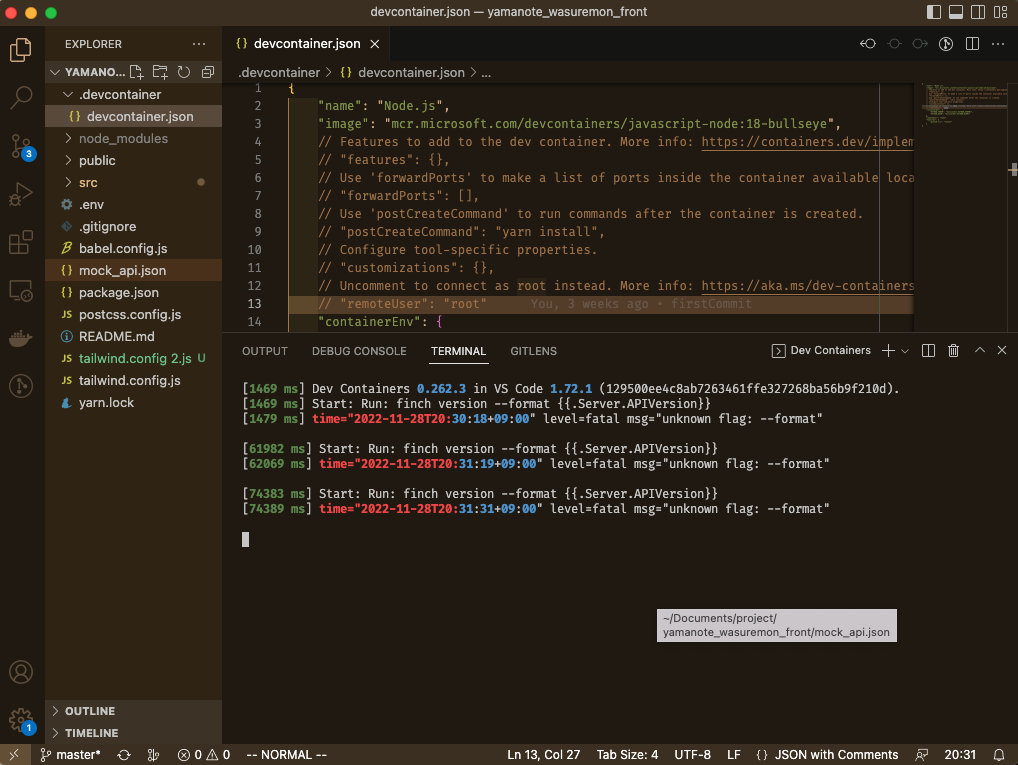Change the UTF-8 file encoding
This screenshot has height=765, width=1018.
(x=692, y=755)
